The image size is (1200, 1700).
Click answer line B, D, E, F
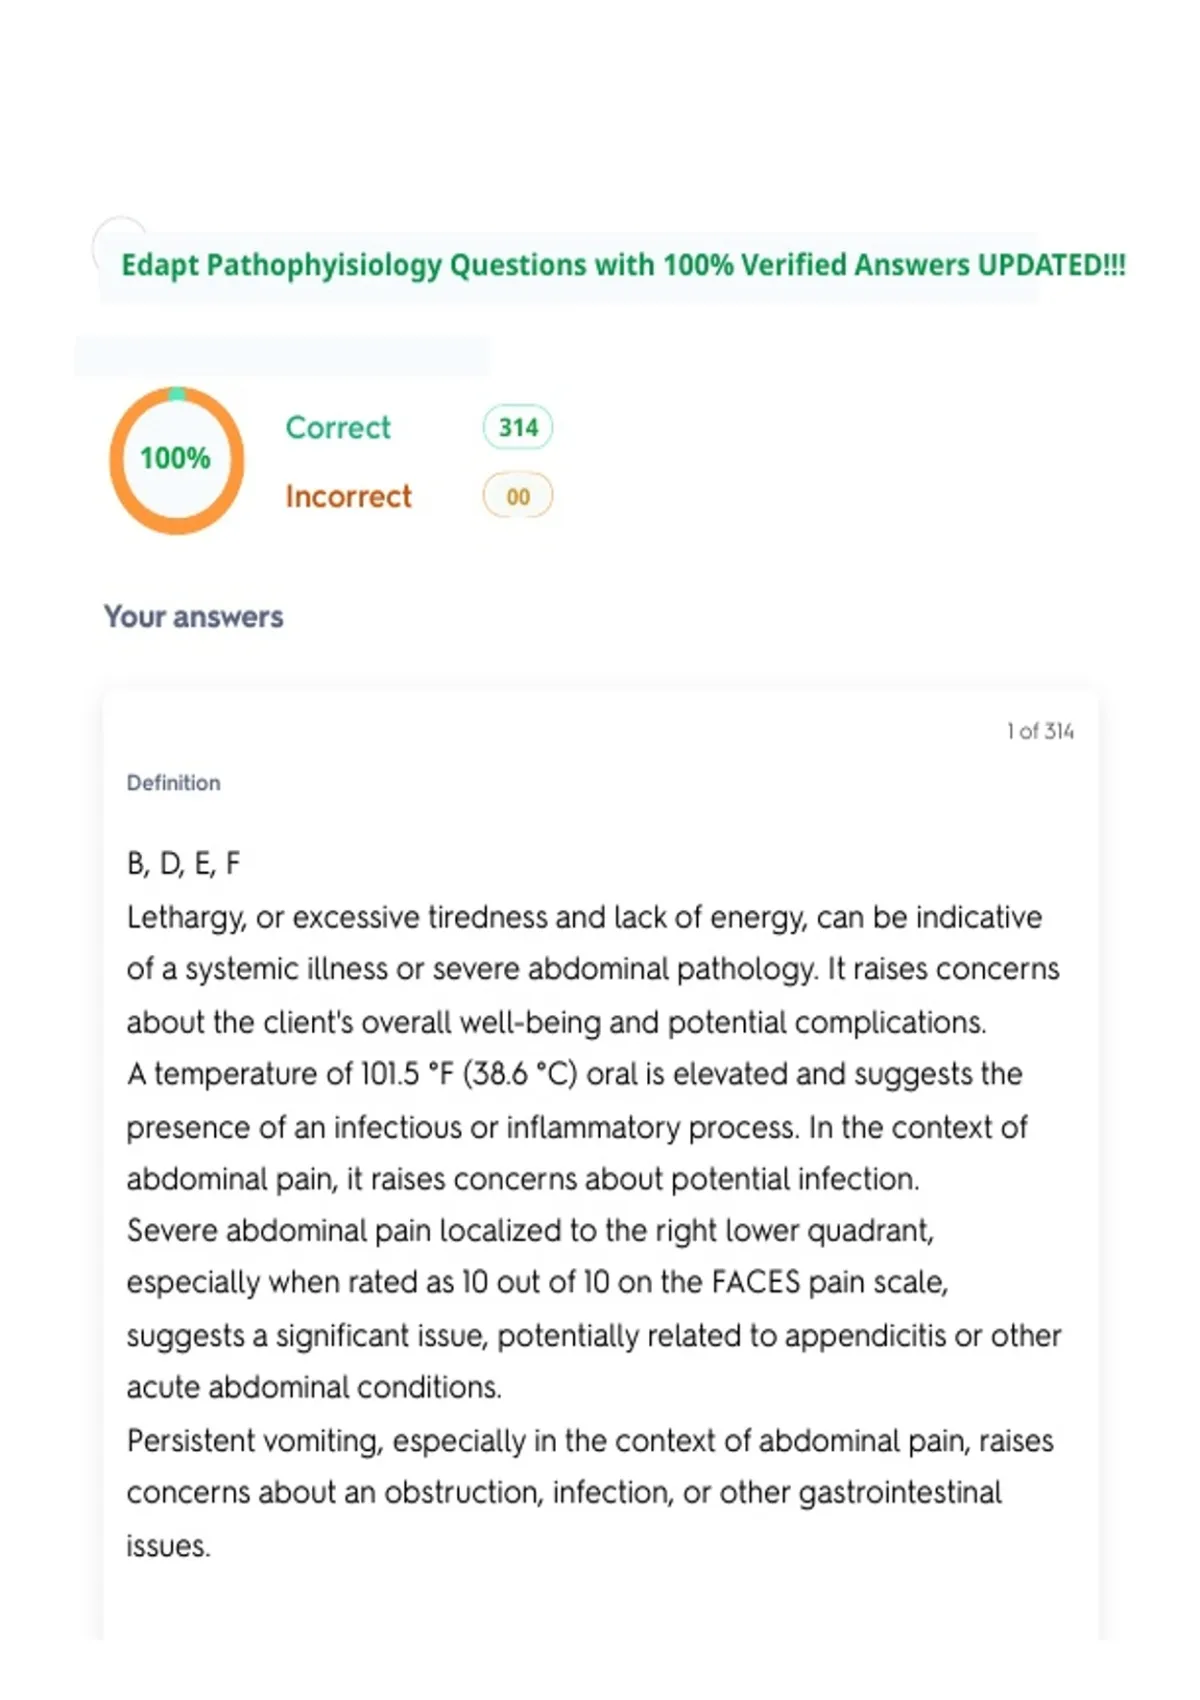tap(184, 863)
